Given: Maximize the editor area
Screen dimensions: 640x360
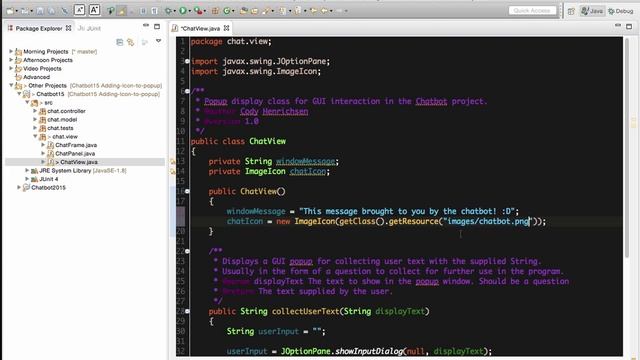Looking at the screenshot, I should (629, 27).
